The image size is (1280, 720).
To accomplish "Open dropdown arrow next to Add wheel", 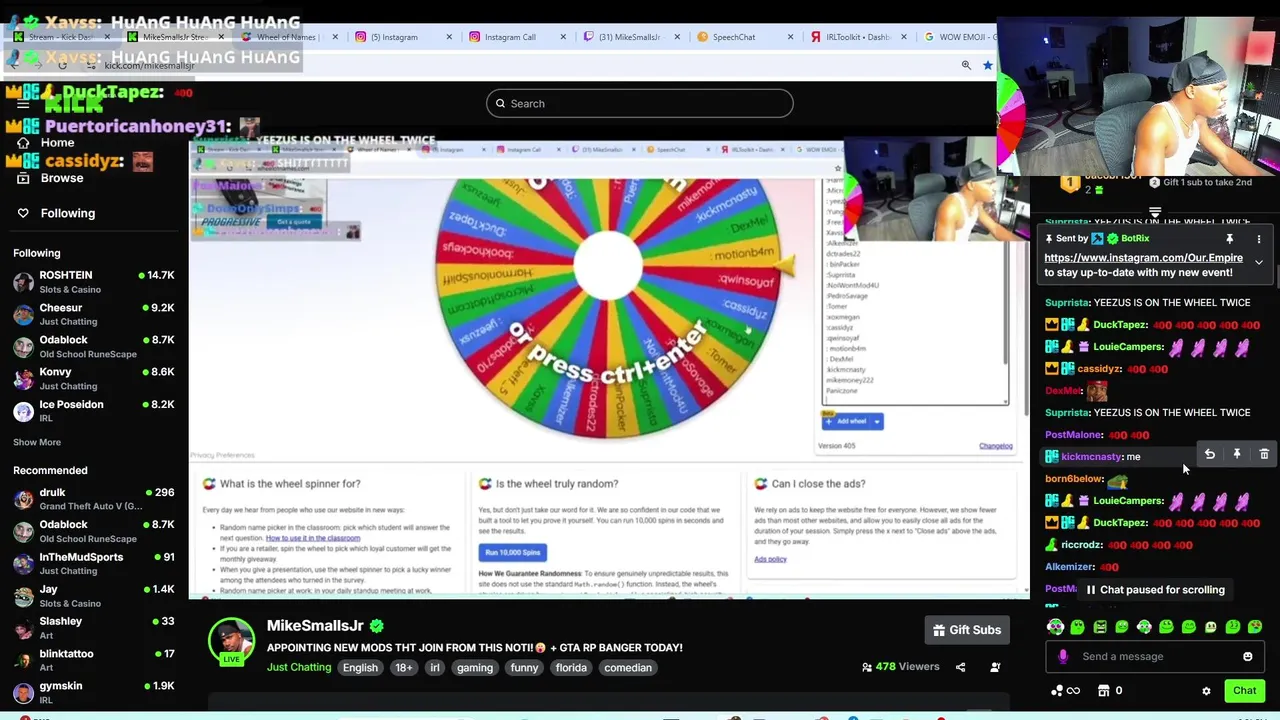I will (877, 422).
